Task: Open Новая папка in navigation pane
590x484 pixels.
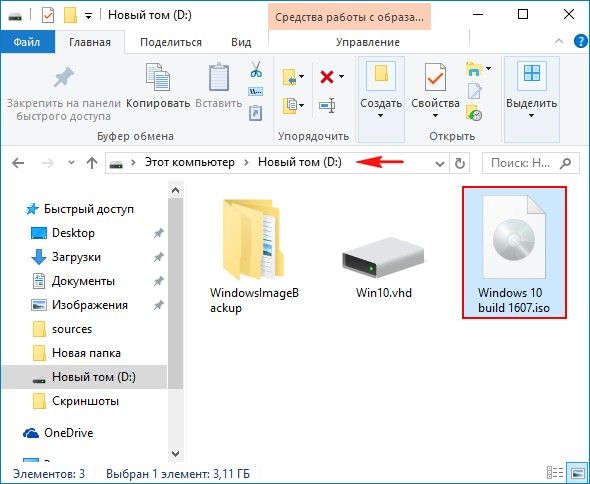Action: pyautogui.click(x=86, y=353)
